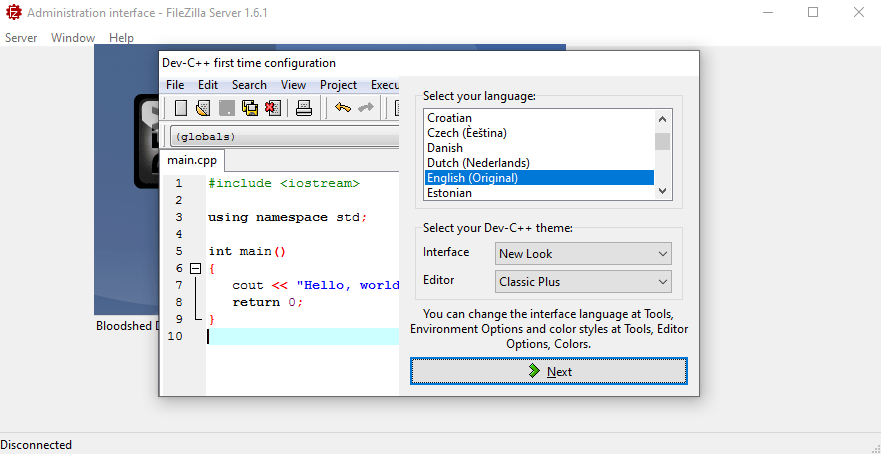Click the language list scroll-down arrow

(662, 191)
